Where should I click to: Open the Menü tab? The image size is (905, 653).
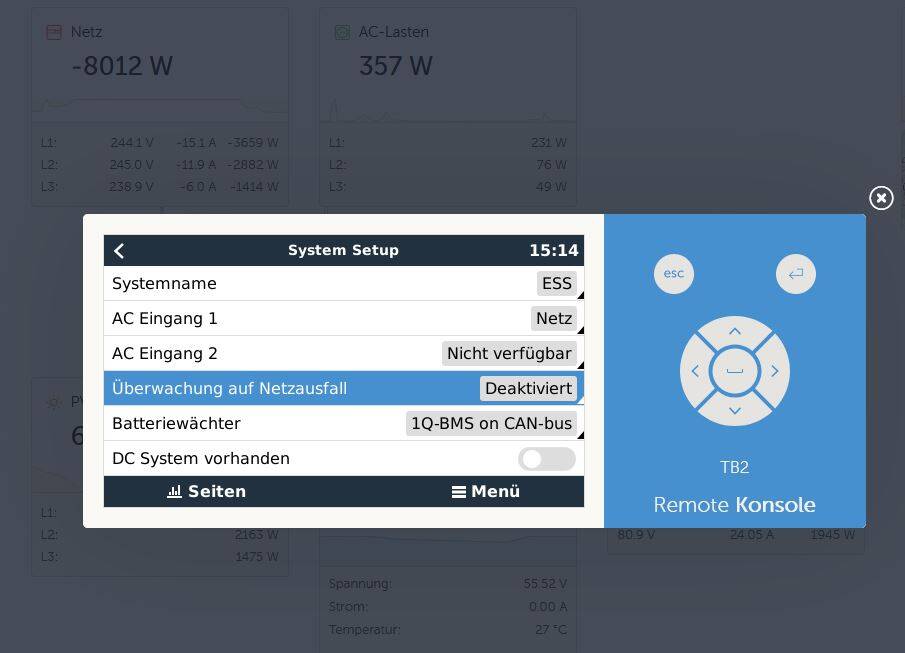point(486,492)
